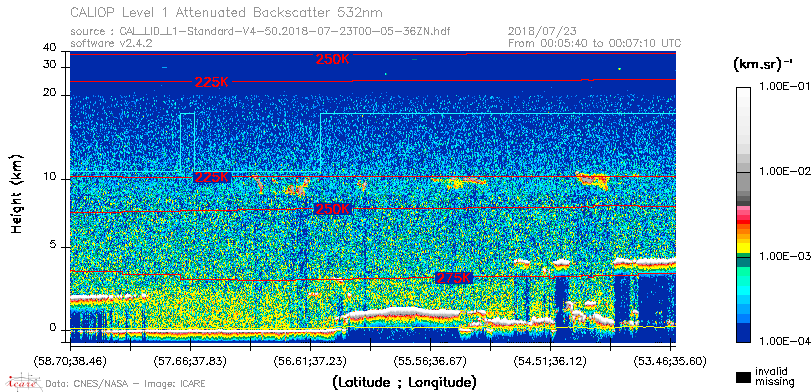811x392 pixels.
Task: Click the y-axis tick label '40'
Action: point(50,48)
